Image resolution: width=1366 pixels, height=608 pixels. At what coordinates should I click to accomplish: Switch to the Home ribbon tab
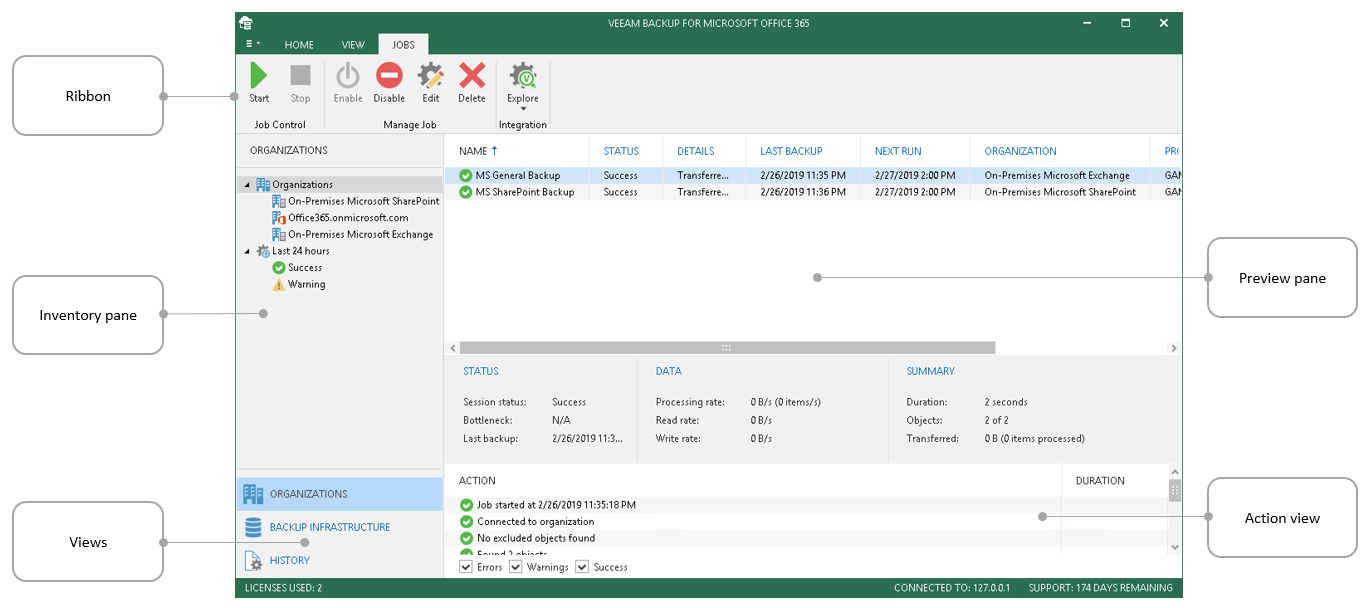click(299, 45)
